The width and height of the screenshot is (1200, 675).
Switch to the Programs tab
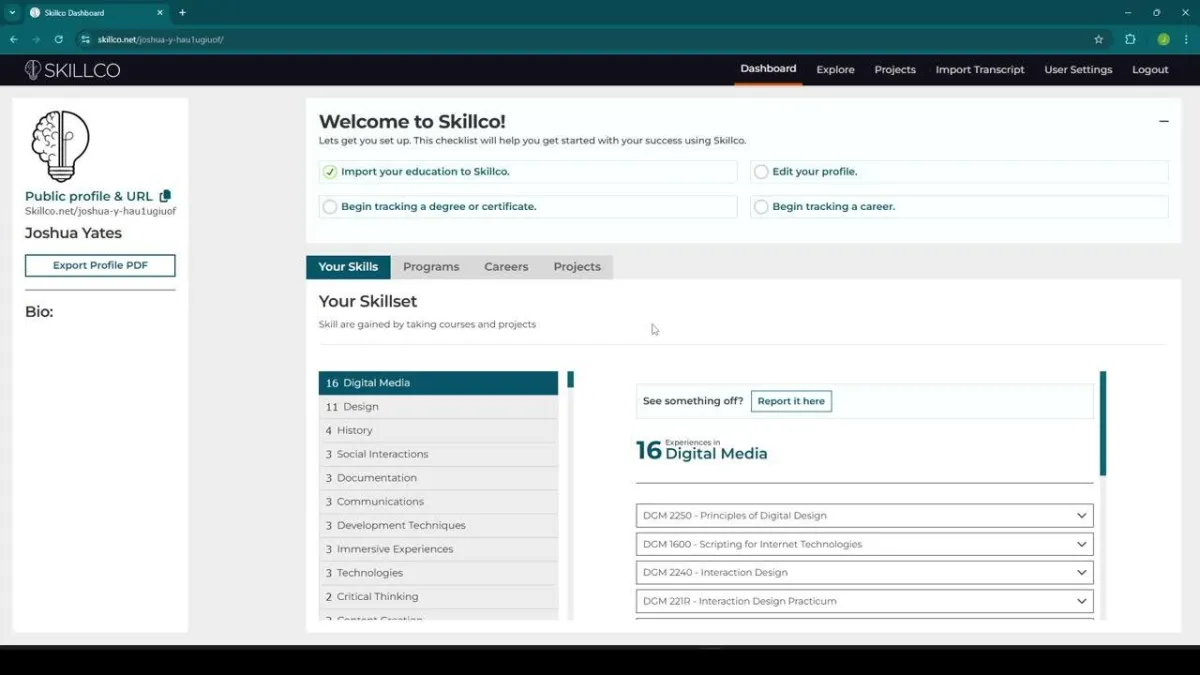click(x=431, y=267)
